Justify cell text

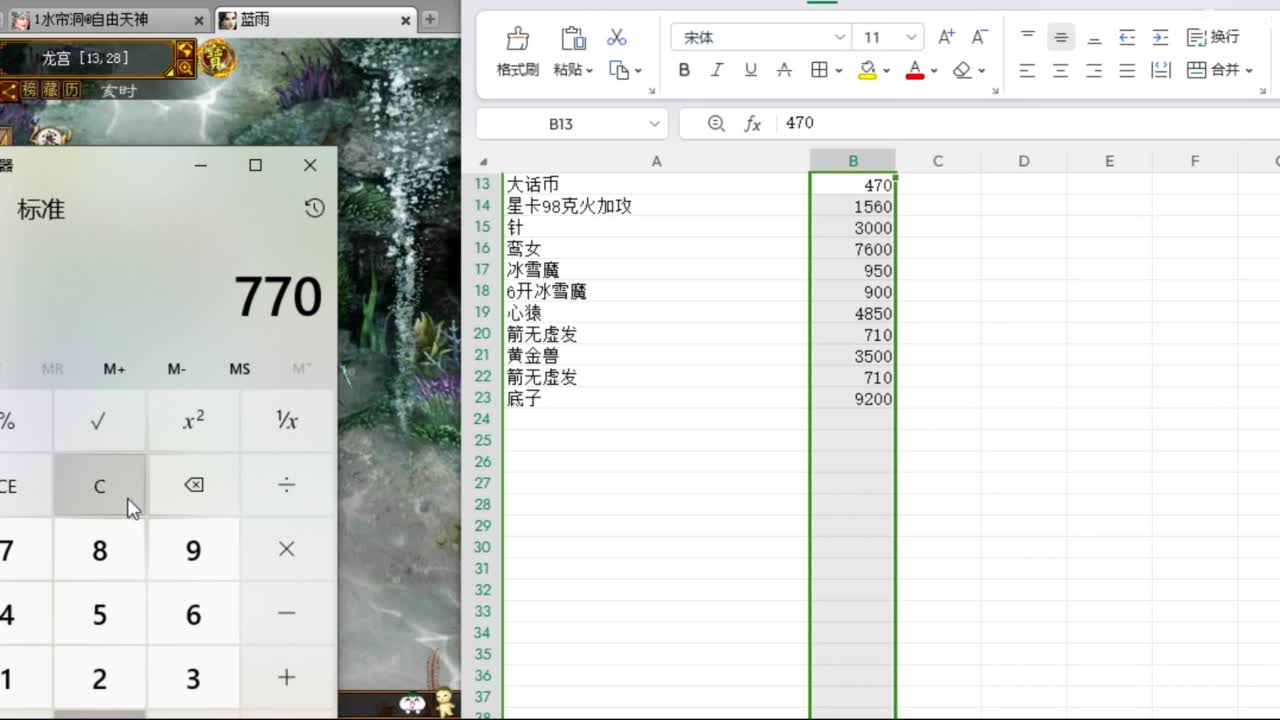(1127, 70)
